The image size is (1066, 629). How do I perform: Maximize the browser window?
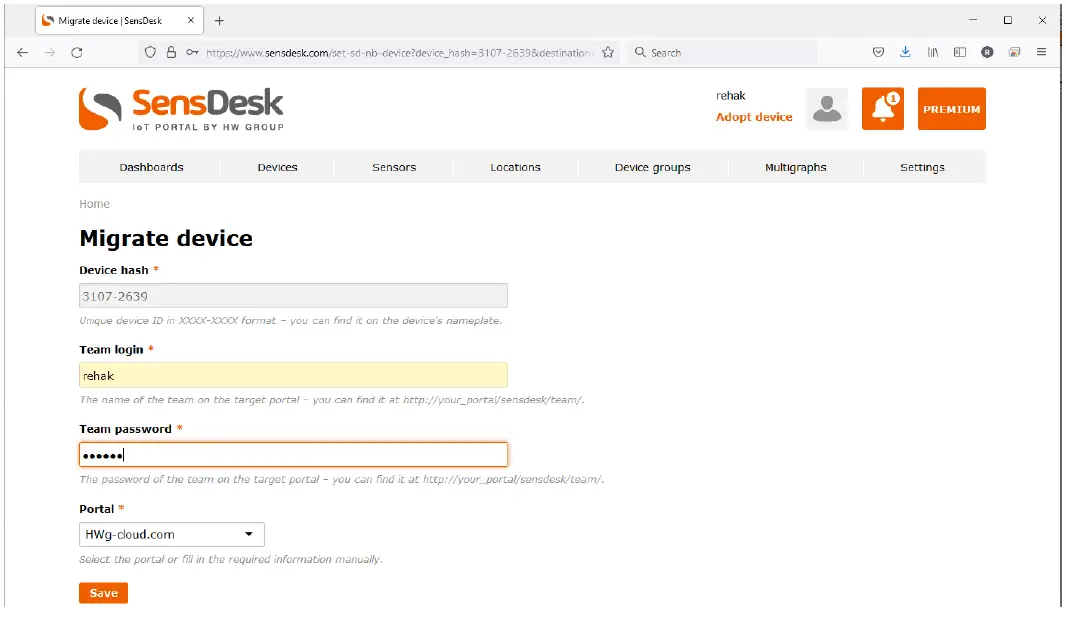pyautogui.click(x=1008, y=20)
